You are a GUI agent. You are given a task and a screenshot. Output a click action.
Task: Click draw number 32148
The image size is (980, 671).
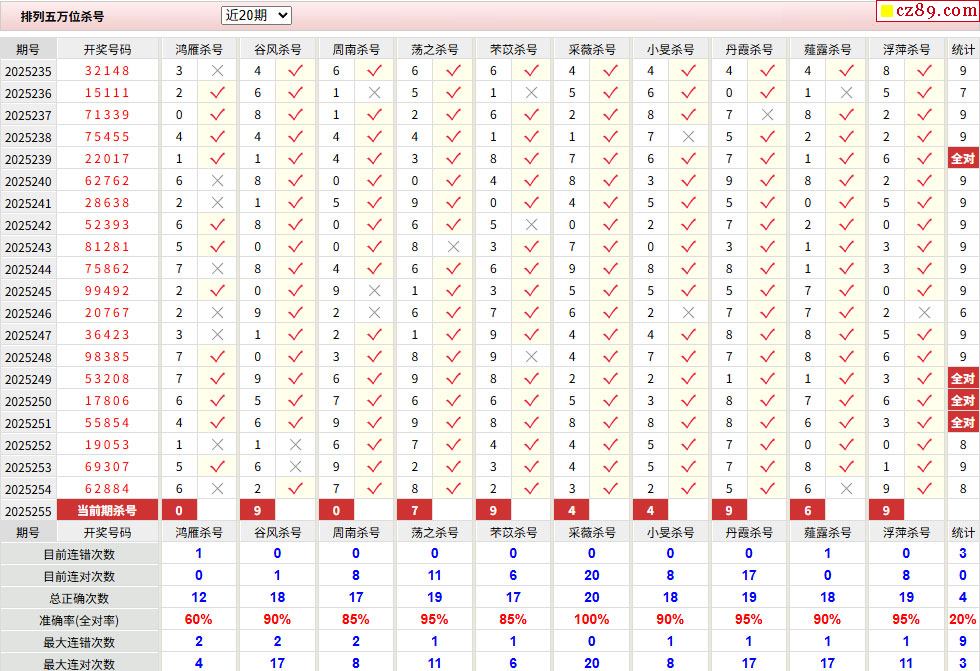(x=108, y=71)
